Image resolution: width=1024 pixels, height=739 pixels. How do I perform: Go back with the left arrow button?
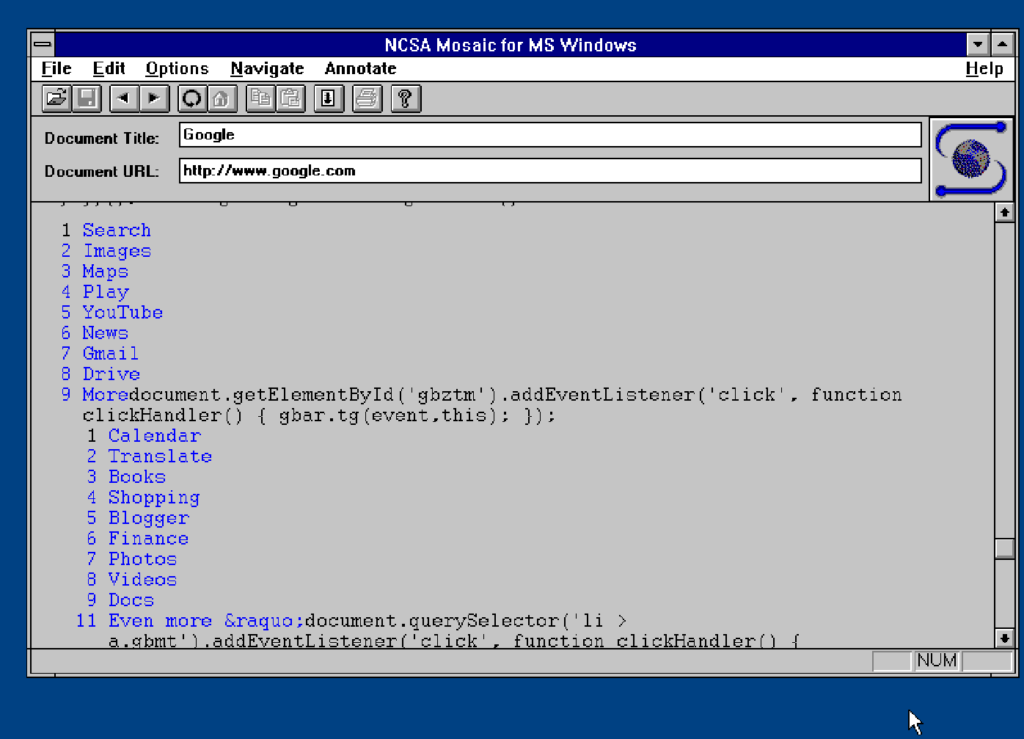[x=123, y=98]
